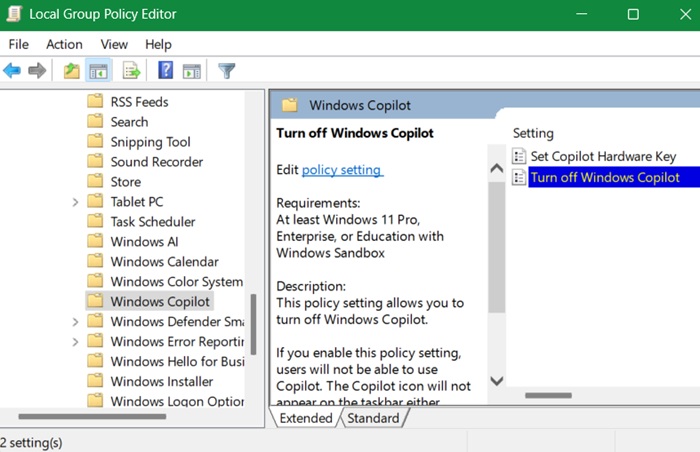Select Windows Copilot folder in tree
The width and height of the screenshot is (700, 452).
click(x=160, y=301)
